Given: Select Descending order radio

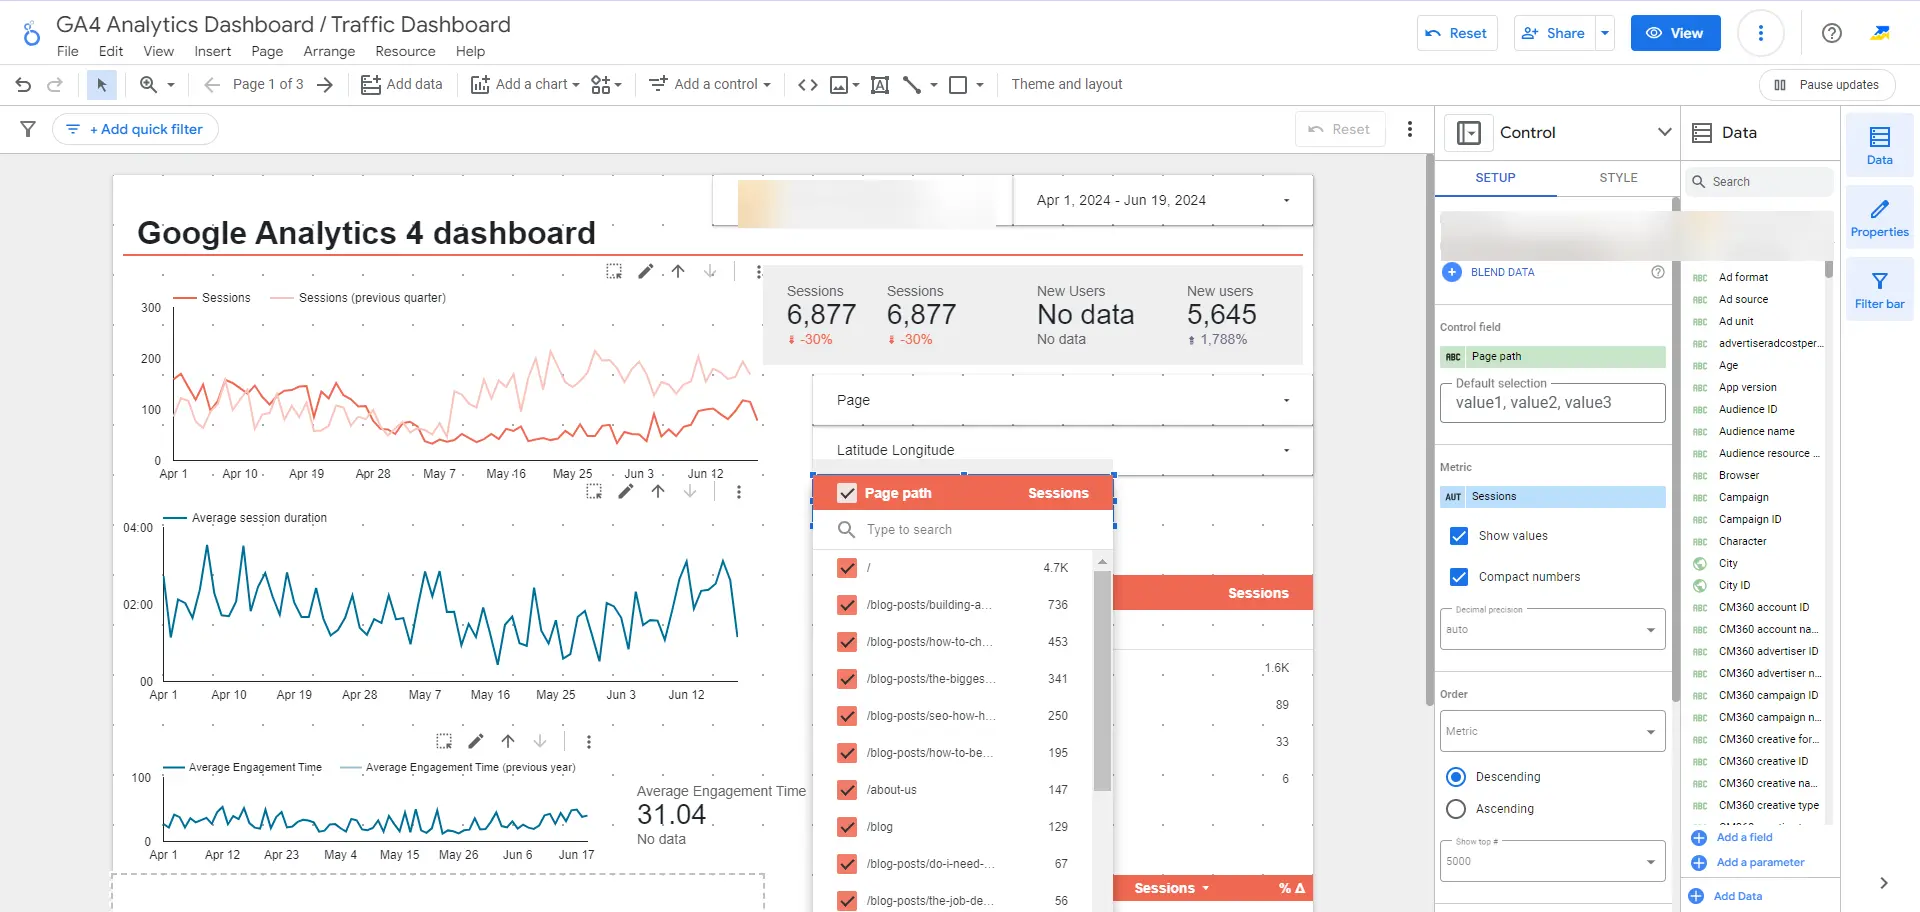Looking at the screenshot, I should (x=1456, y=777).
